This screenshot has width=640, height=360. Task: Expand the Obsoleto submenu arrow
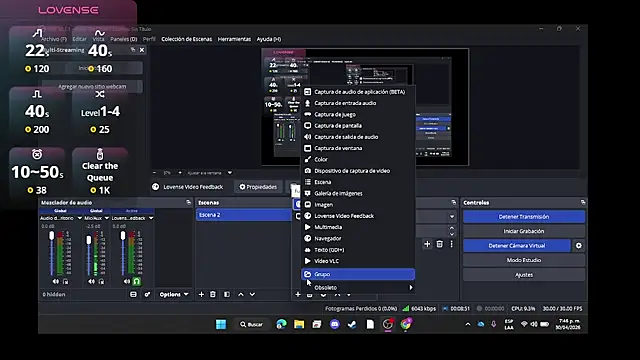(x=411, y=287)
